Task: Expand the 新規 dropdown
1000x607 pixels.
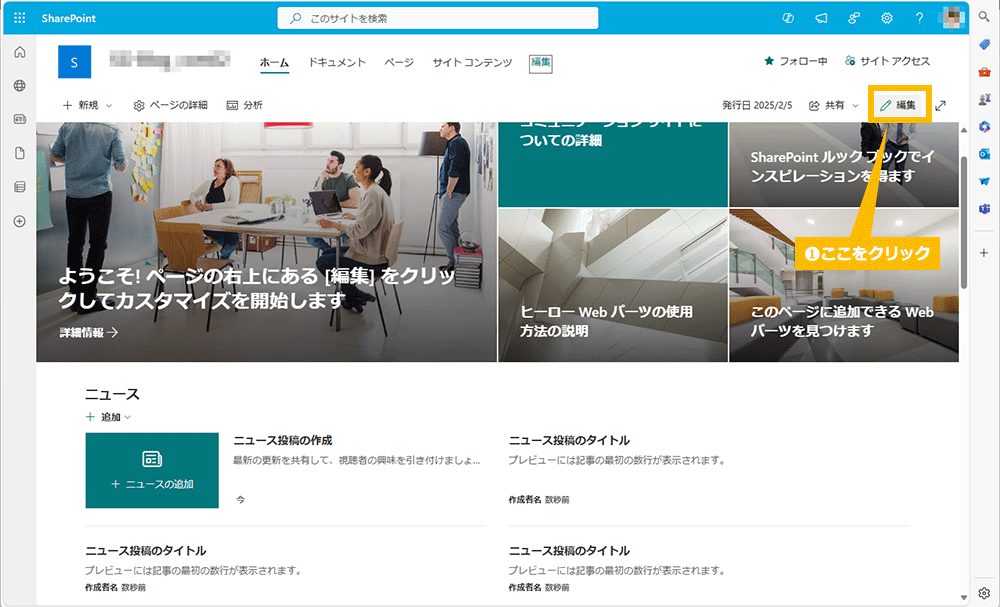Action: click(x=87, y=105)
